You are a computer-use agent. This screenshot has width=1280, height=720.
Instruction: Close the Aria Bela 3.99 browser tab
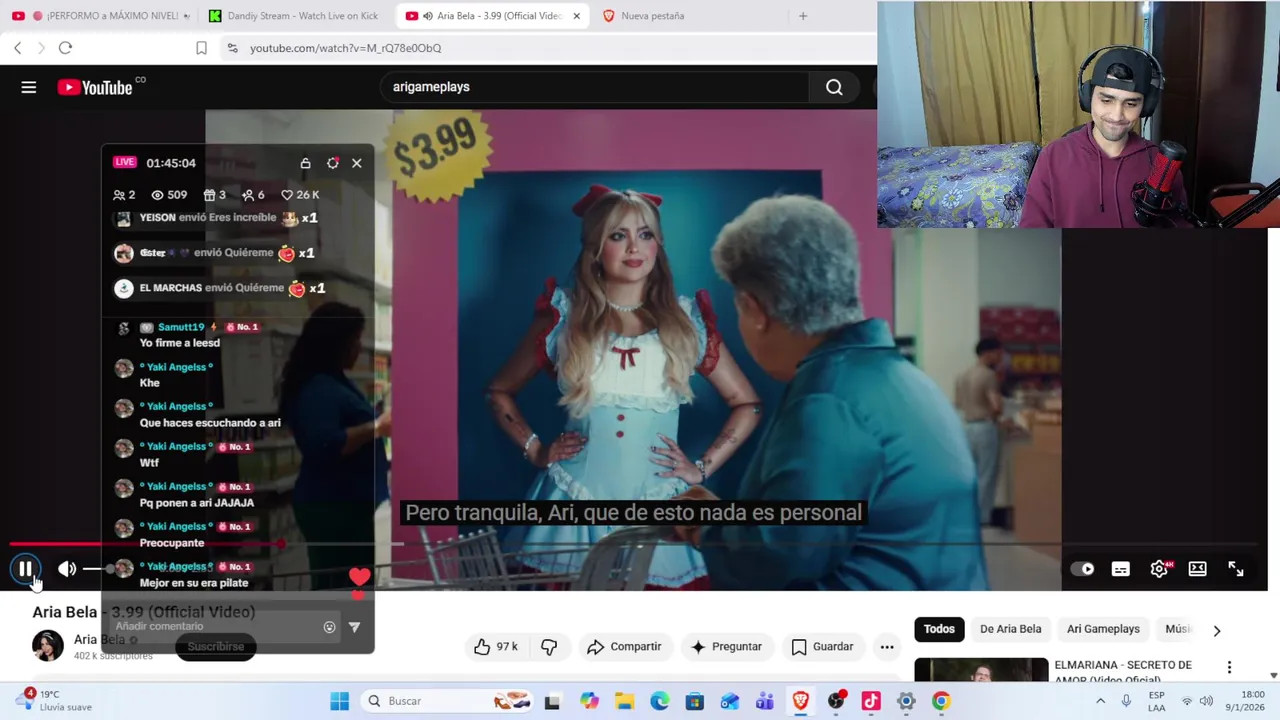coord(576,16)
